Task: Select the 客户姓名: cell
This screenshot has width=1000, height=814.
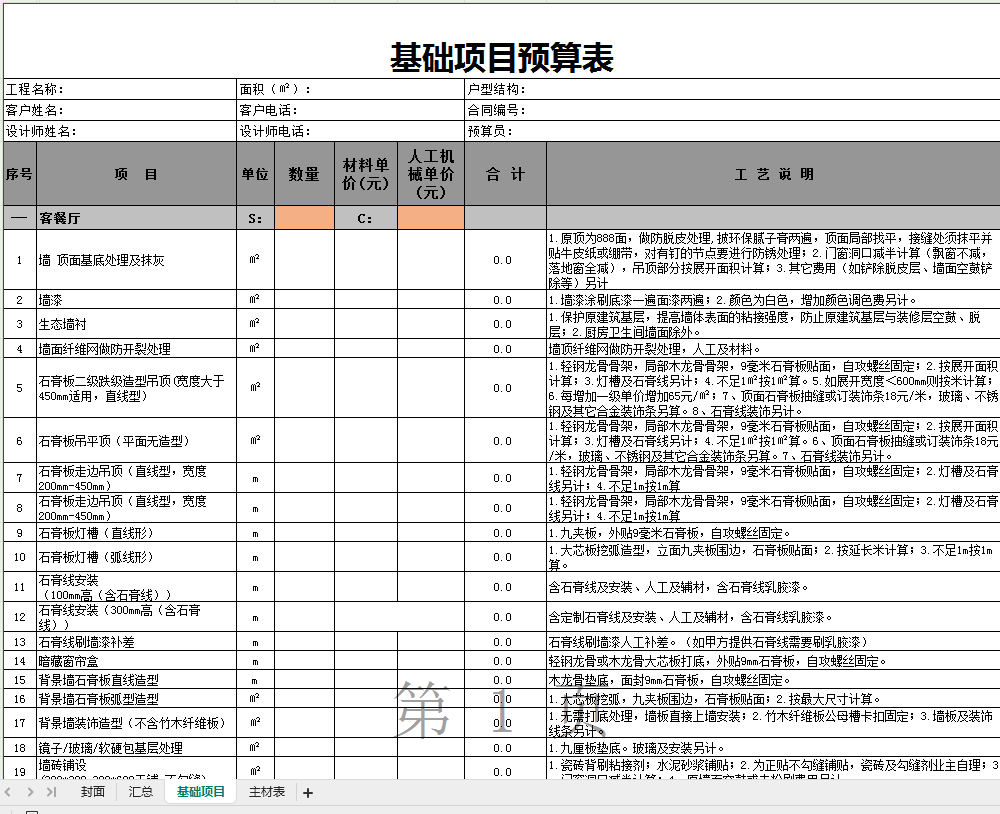Action: pos(120,110)
